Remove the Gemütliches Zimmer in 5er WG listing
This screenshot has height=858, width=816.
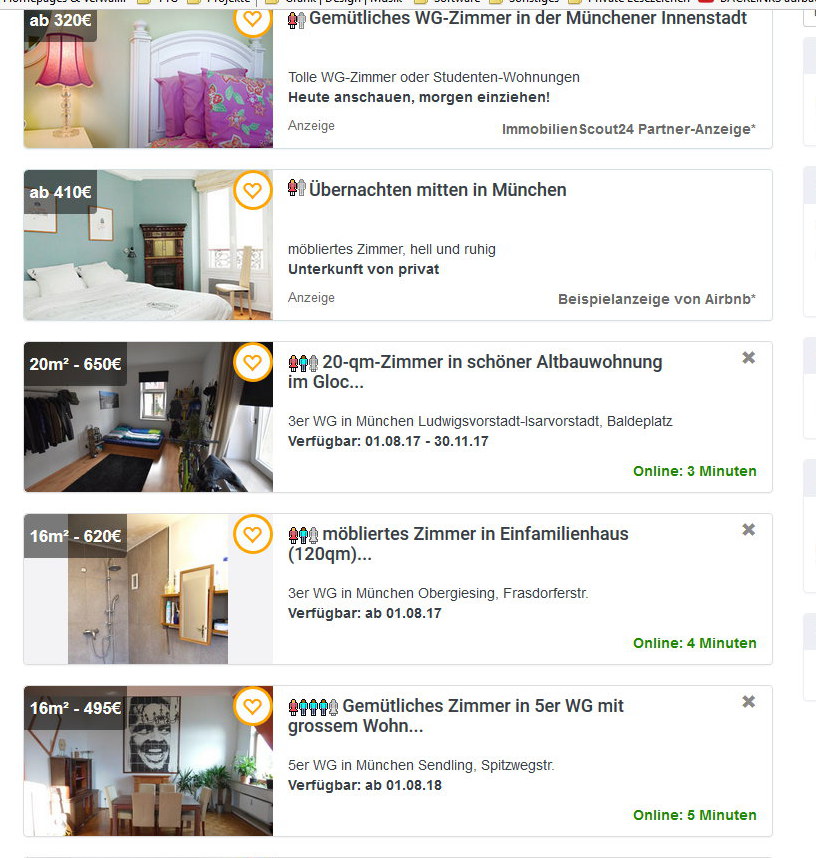[748, 701]
